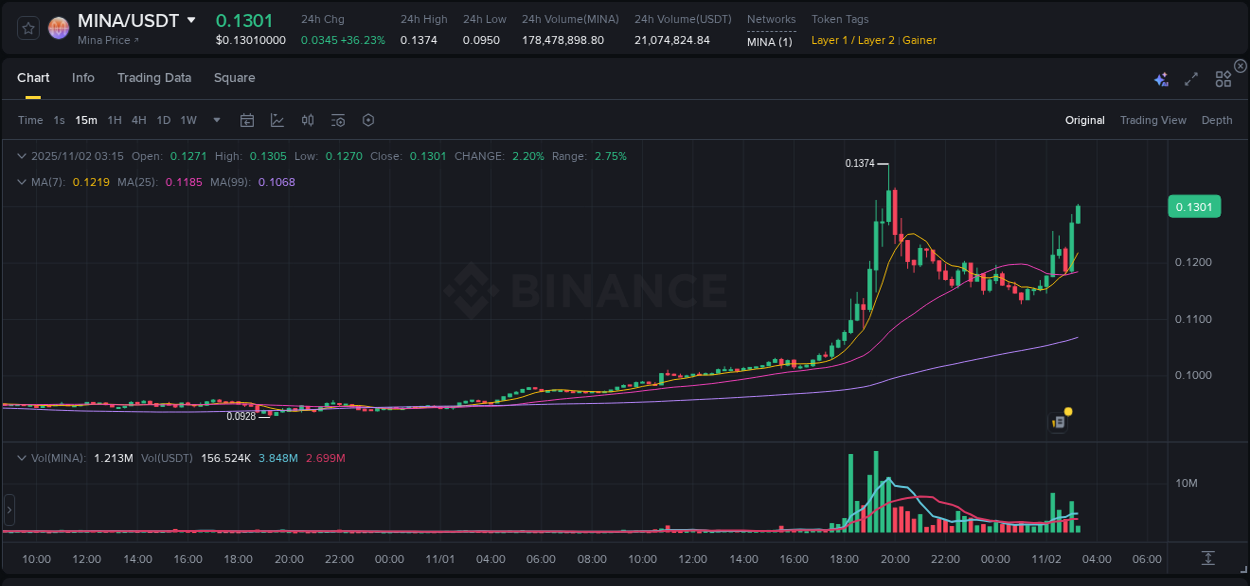
Task: Switch to the Depth chart view
Action: click(1216, 119)
